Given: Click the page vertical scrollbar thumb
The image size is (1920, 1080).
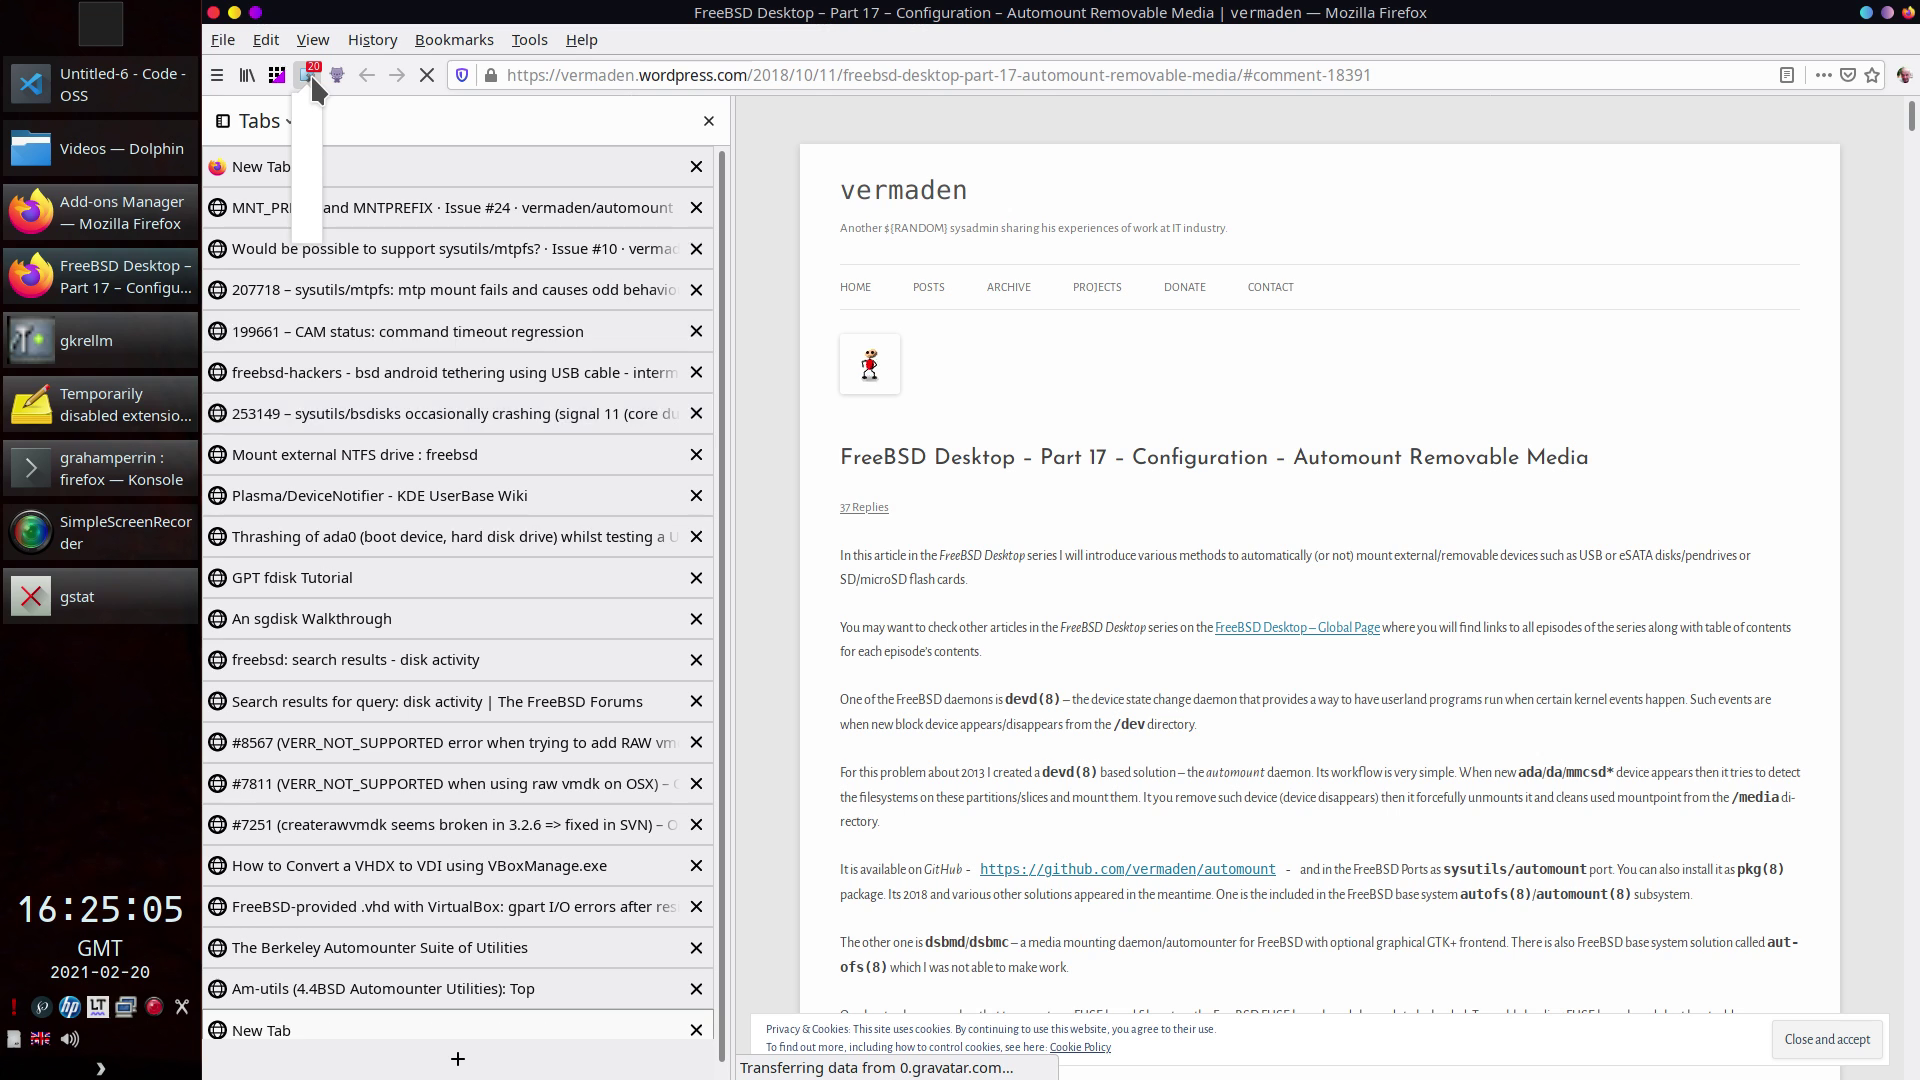Looking at the screenshot, I should coord(1912,117).
